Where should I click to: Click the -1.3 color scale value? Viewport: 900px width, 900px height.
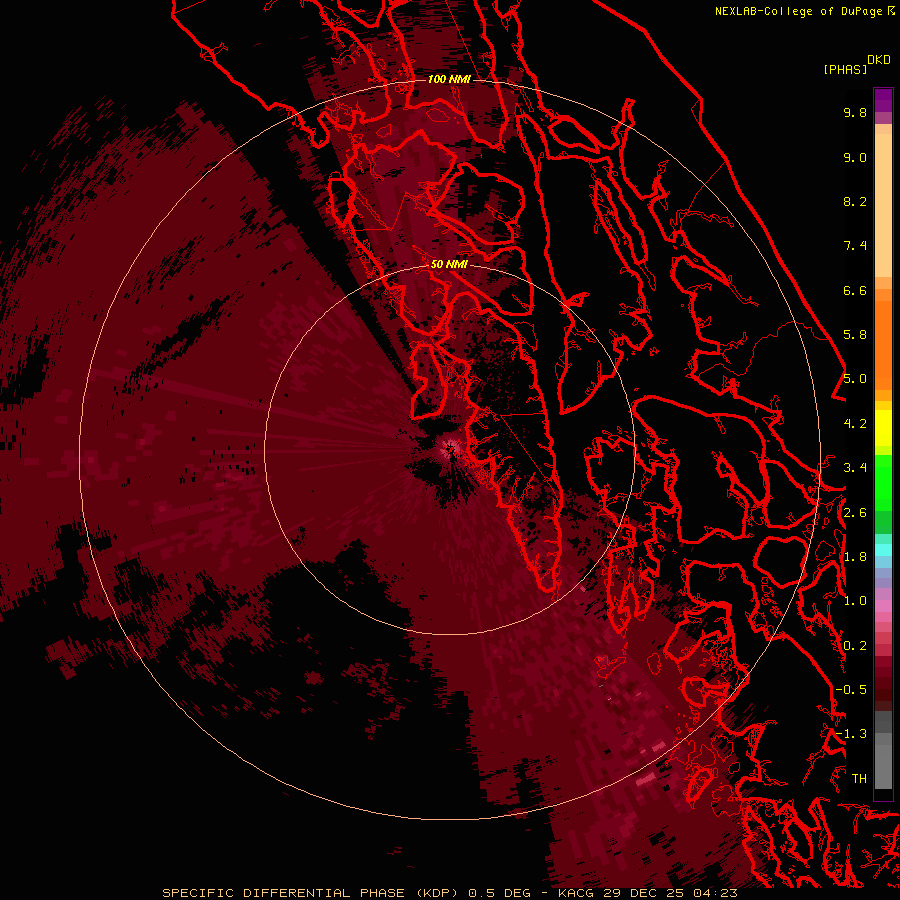851,734
